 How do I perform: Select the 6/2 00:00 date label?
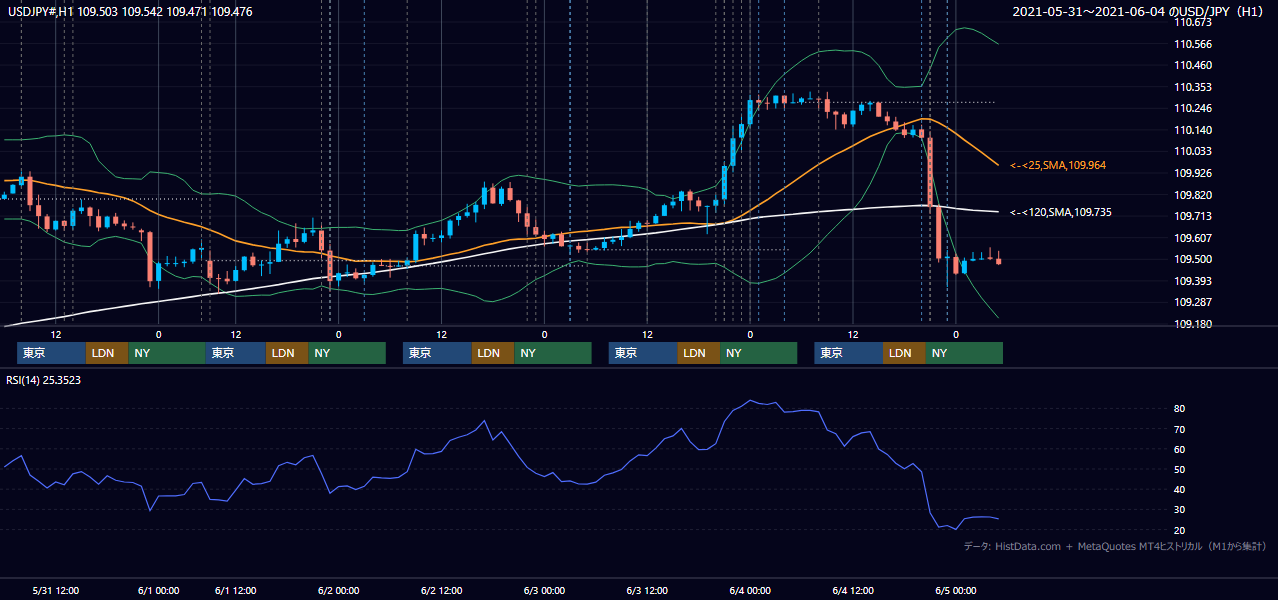pyautogui.click(x=338, y=591)
